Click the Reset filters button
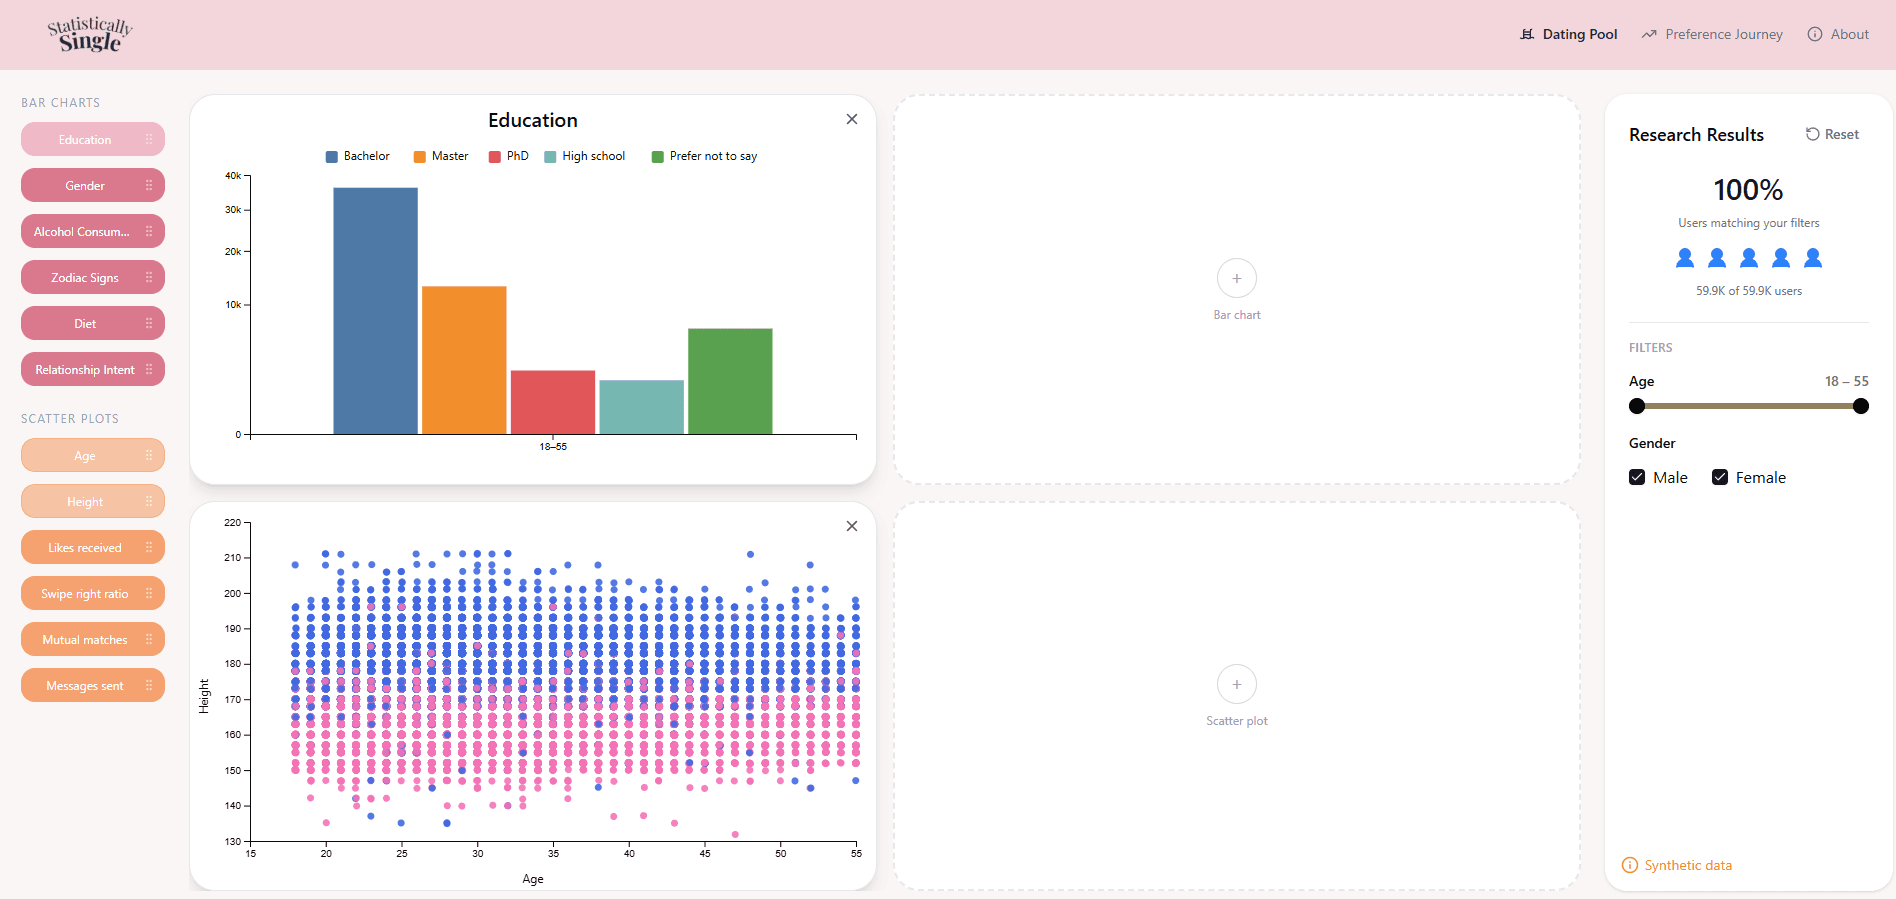1896x899 pixels. 1832,134
